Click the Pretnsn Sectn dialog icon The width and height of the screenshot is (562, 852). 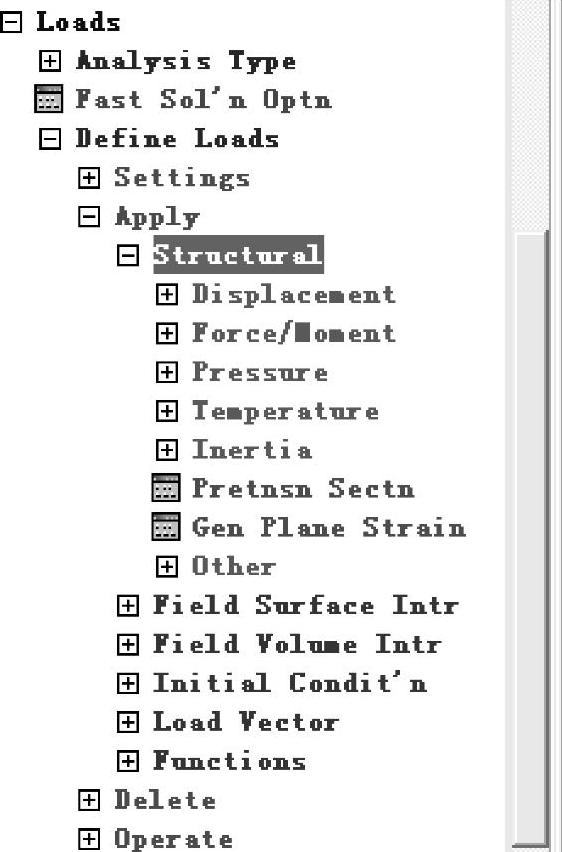point(166,487)
